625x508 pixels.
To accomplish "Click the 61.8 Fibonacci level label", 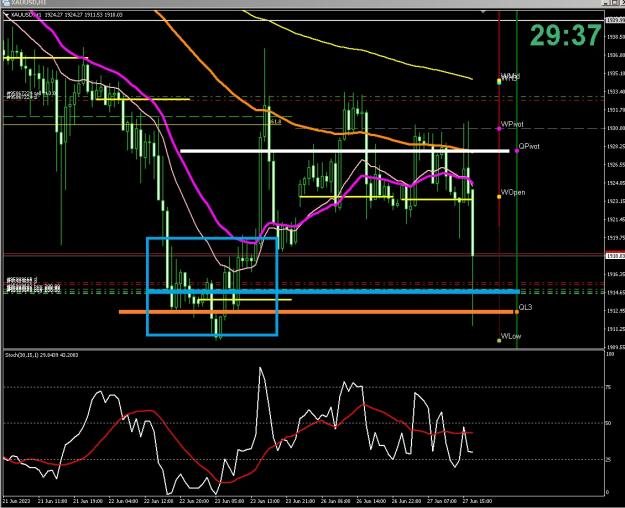I will (275, 122).
